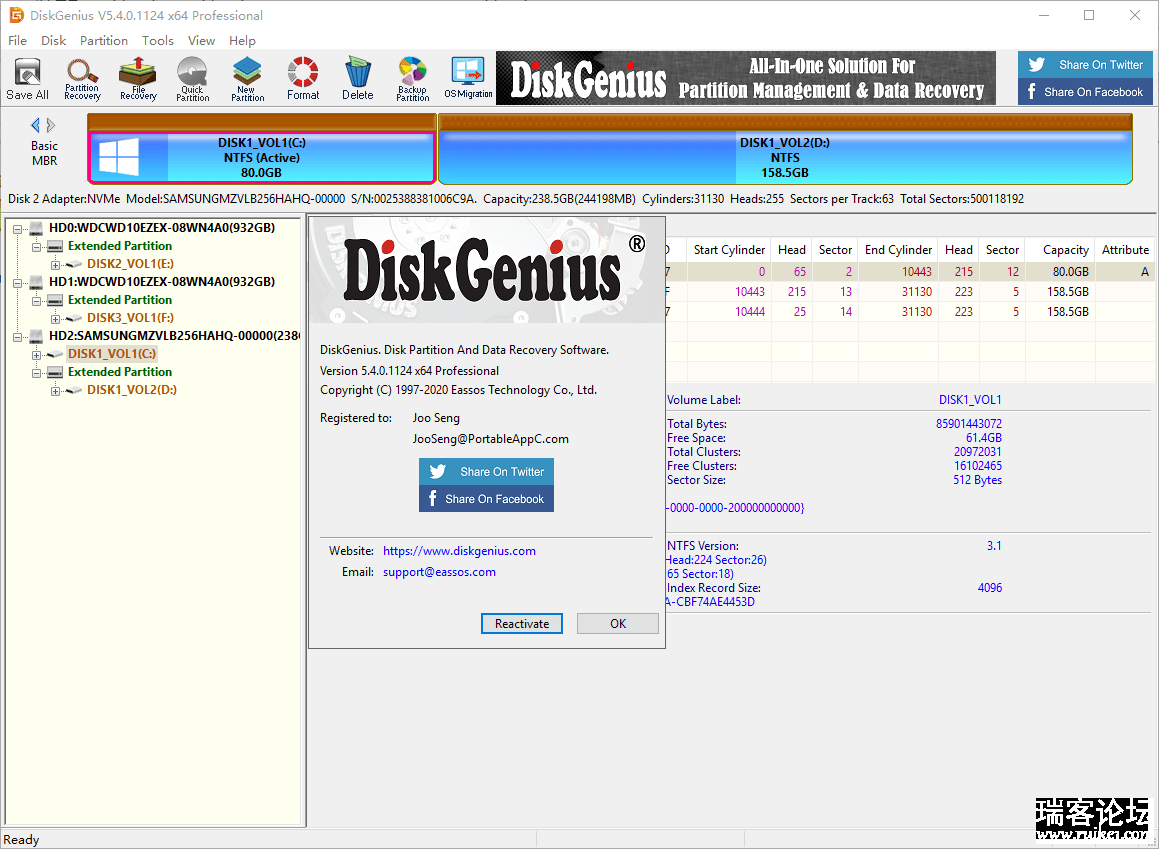
Task: Select HD1:WDCWD10EZEX disk in tree
Action: 162,282
